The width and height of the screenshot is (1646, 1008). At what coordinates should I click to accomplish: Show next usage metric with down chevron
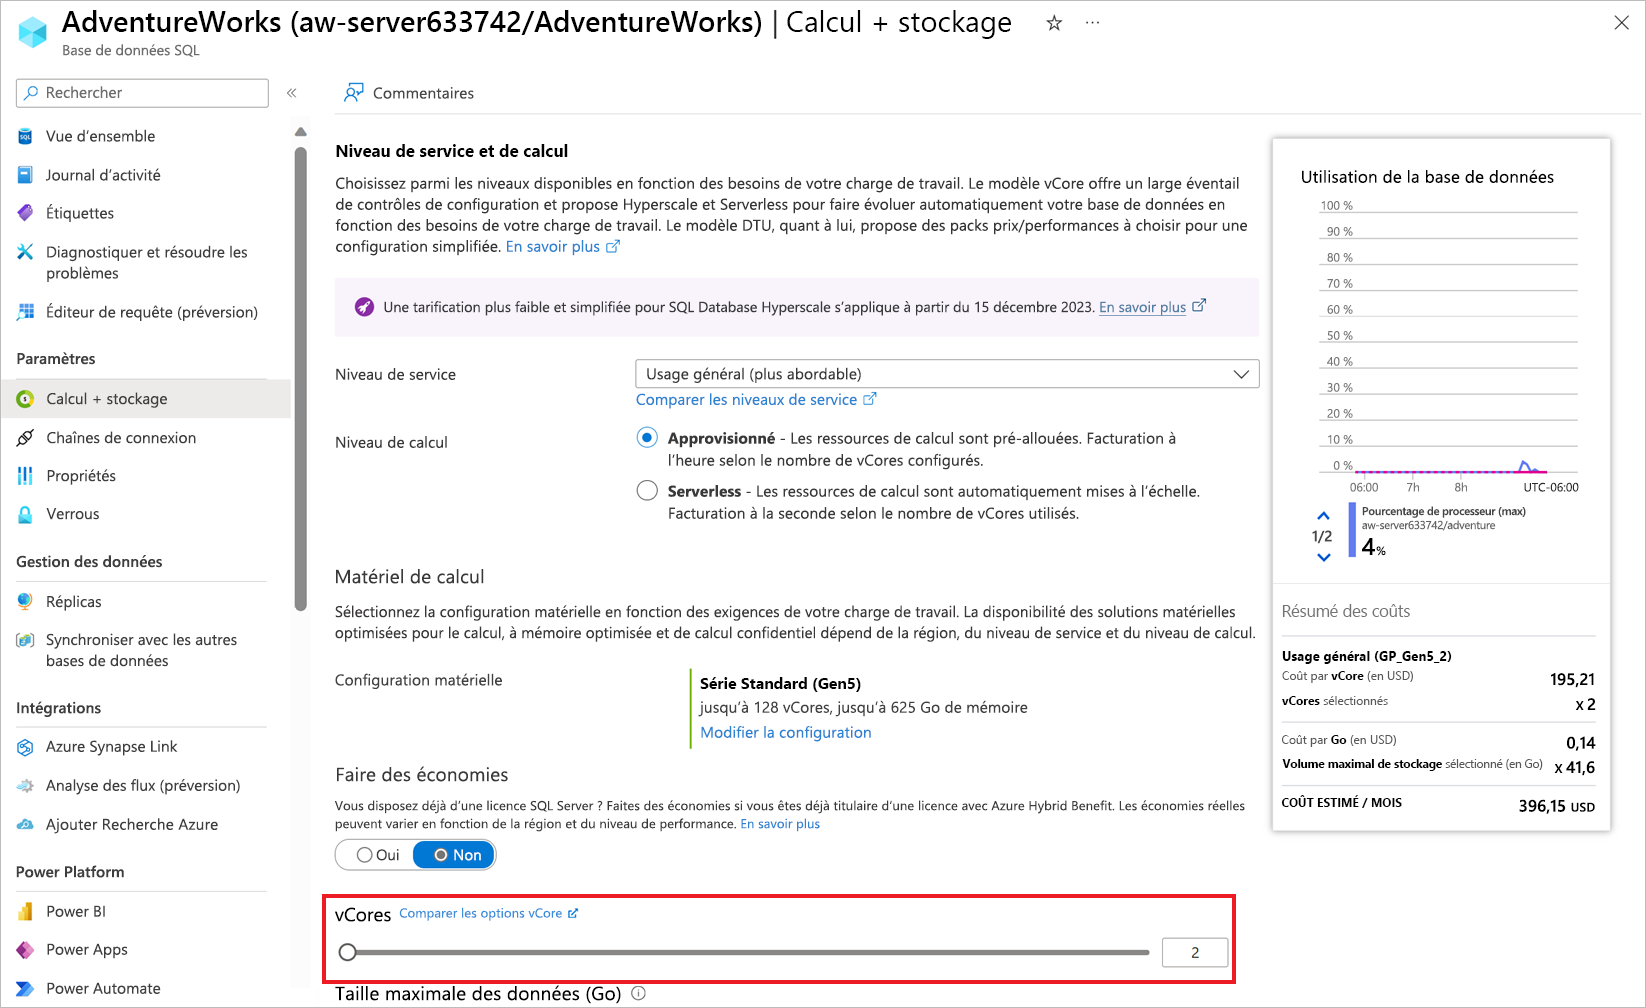(x=1323, y=558)
